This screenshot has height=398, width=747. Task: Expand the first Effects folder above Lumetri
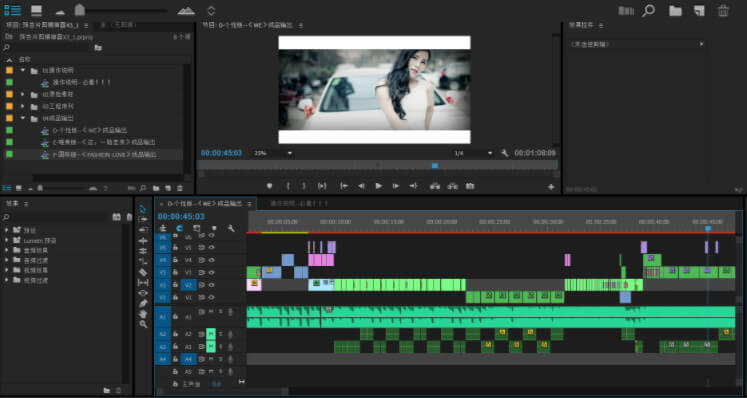[6, 230]
